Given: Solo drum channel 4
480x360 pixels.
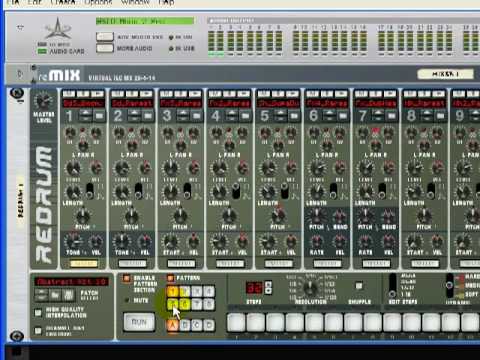Looking at the screenshot, I should 229,94.
